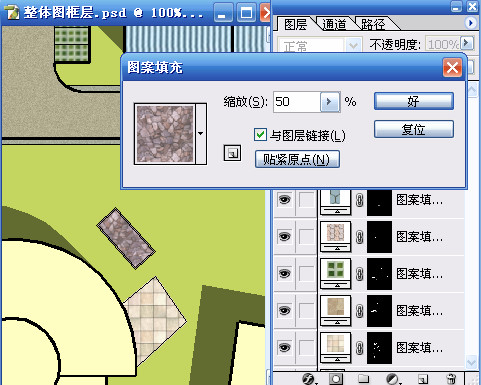Hide the layer with green squares thumbnail

tap(284, 274)
